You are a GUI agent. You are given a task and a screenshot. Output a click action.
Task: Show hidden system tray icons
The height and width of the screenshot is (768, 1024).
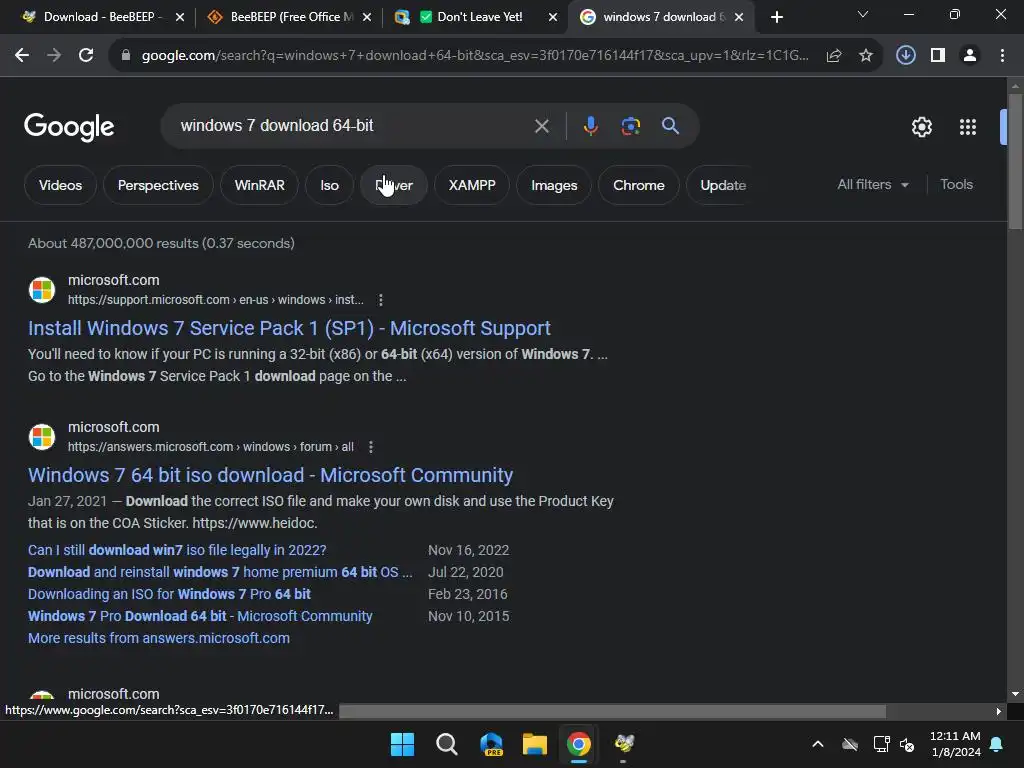(x=818, y=744)
